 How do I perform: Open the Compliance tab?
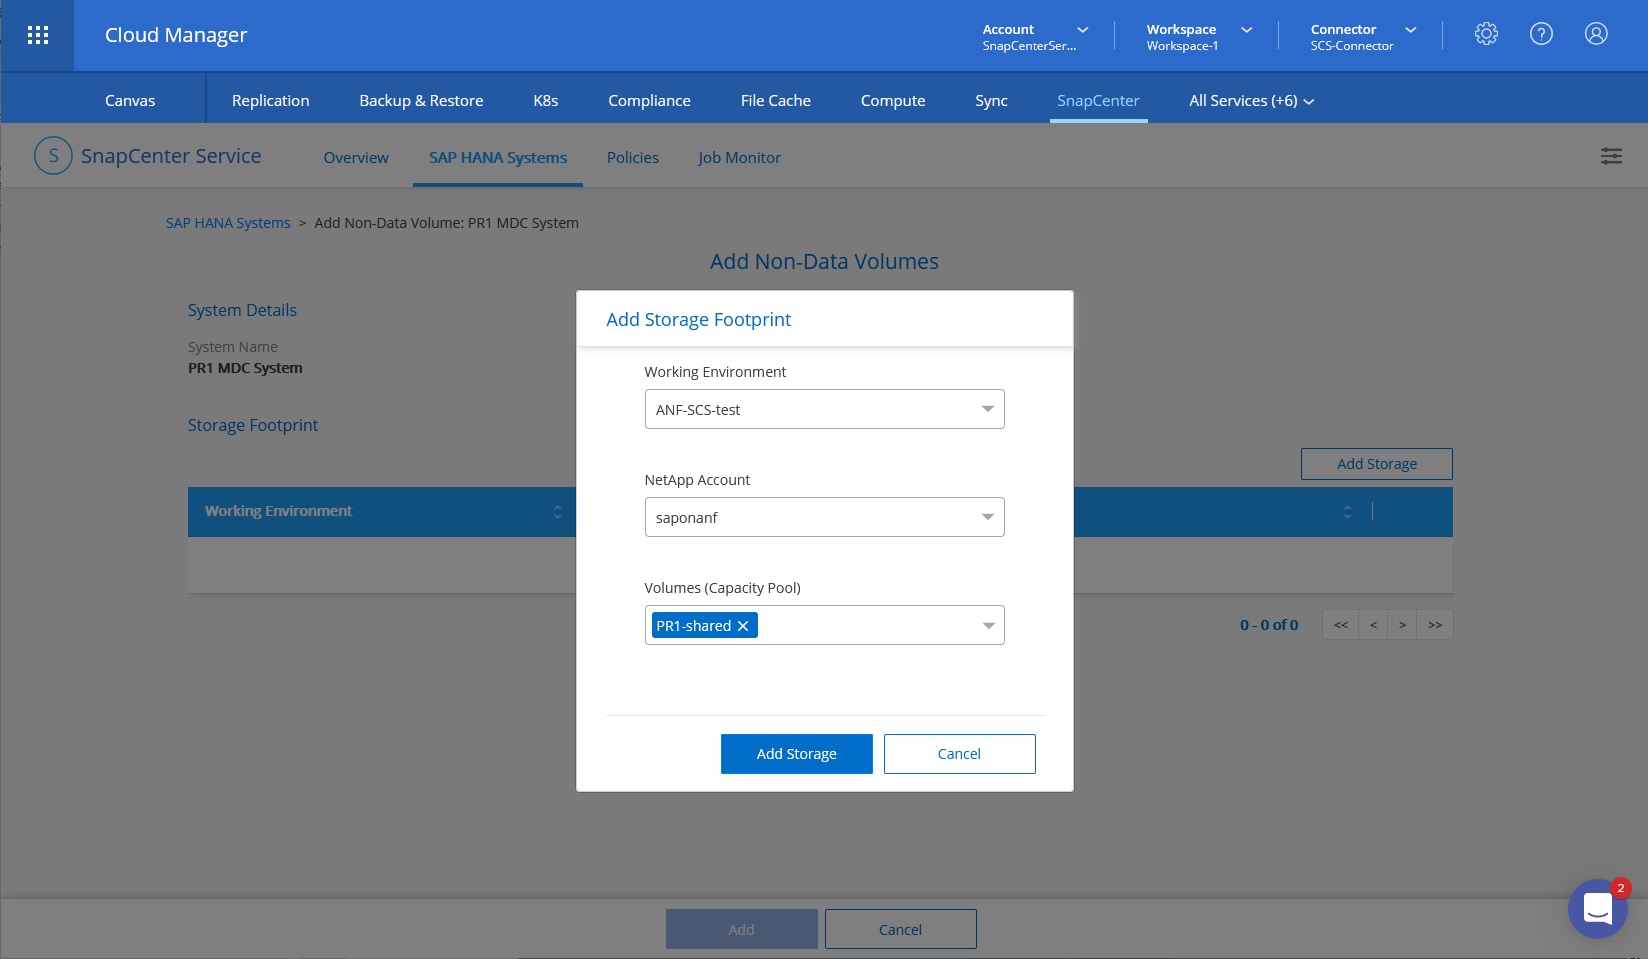(649, 101)
